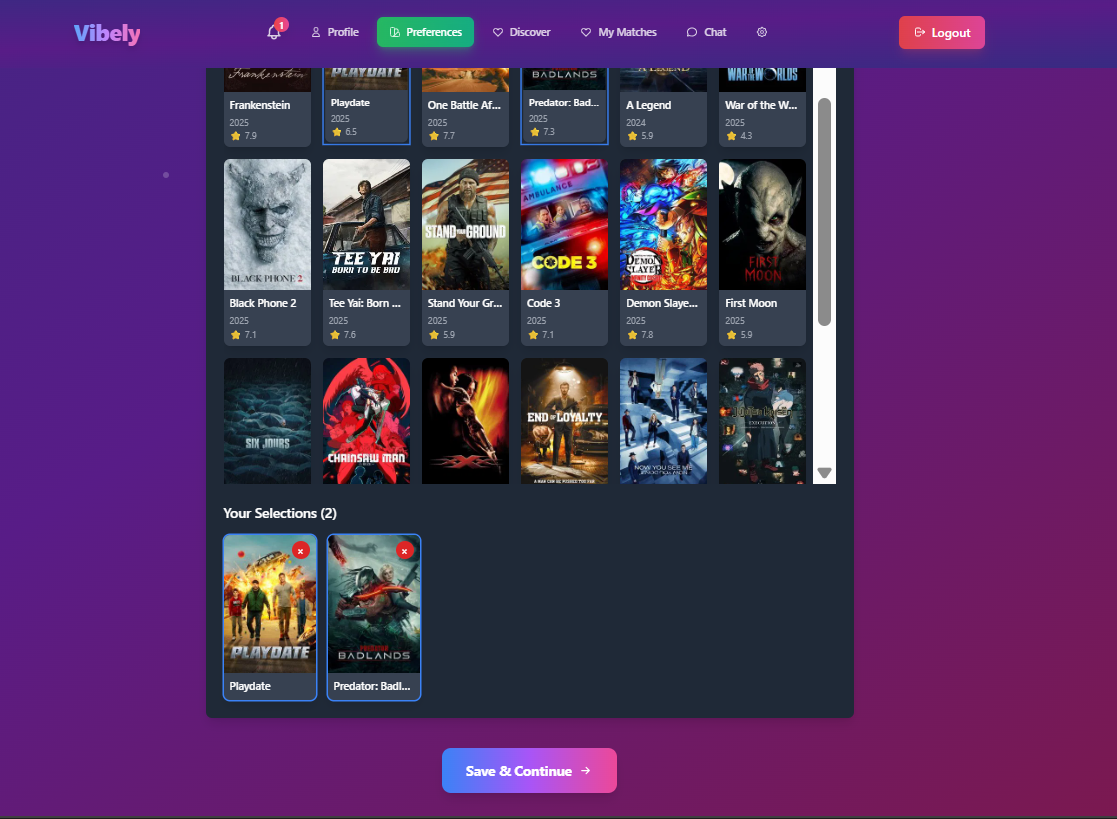The width and height of the screenshot is (1117, 819).
Task: Click the A Legend 2024 year text
Action: (x=636, y=122)
